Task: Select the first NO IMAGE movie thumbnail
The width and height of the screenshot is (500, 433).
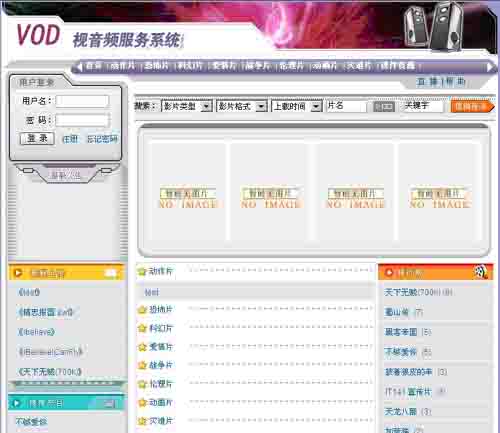Action: [188, 192]
